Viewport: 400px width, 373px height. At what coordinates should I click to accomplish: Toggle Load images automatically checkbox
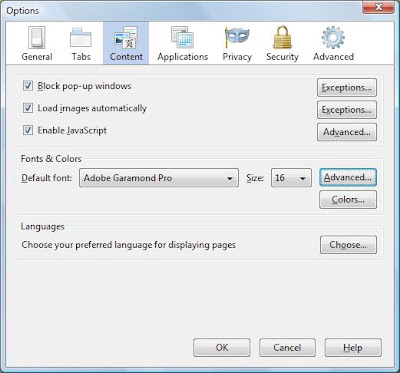click(28, 108)
